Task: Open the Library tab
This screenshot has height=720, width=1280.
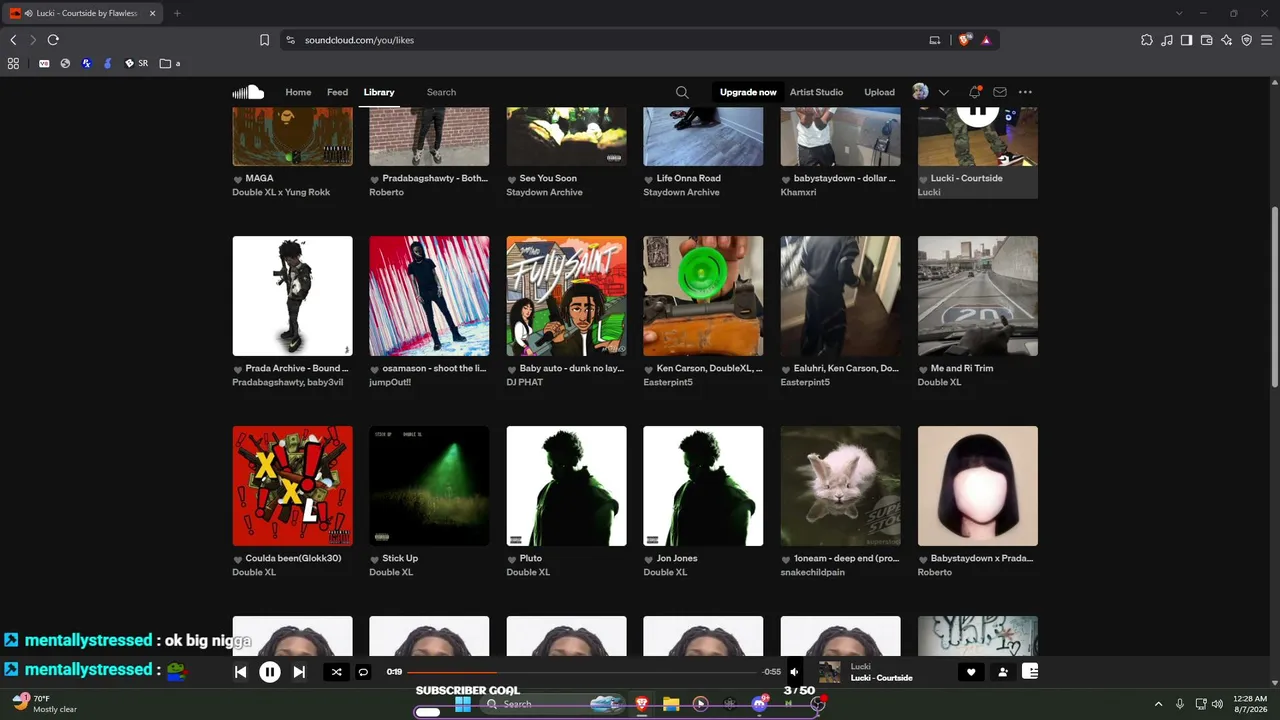Action: click(x=379, y=92)
